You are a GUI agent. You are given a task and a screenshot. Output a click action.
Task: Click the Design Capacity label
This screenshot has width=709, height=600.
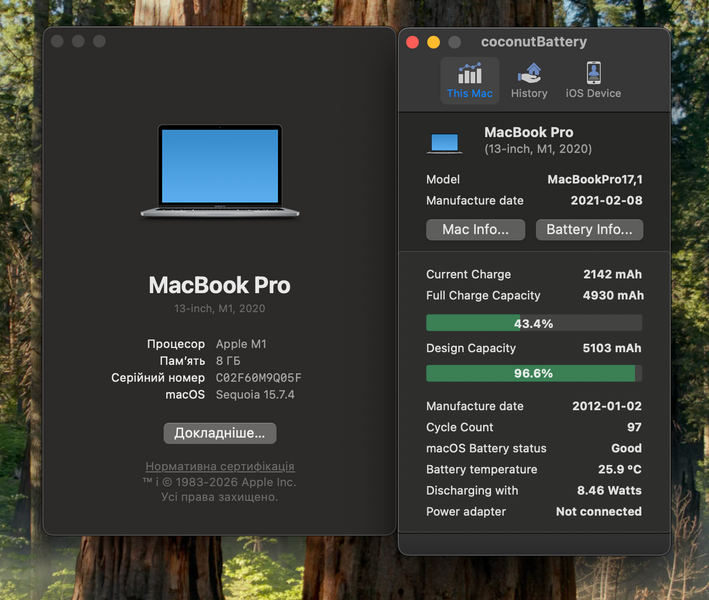471,348
